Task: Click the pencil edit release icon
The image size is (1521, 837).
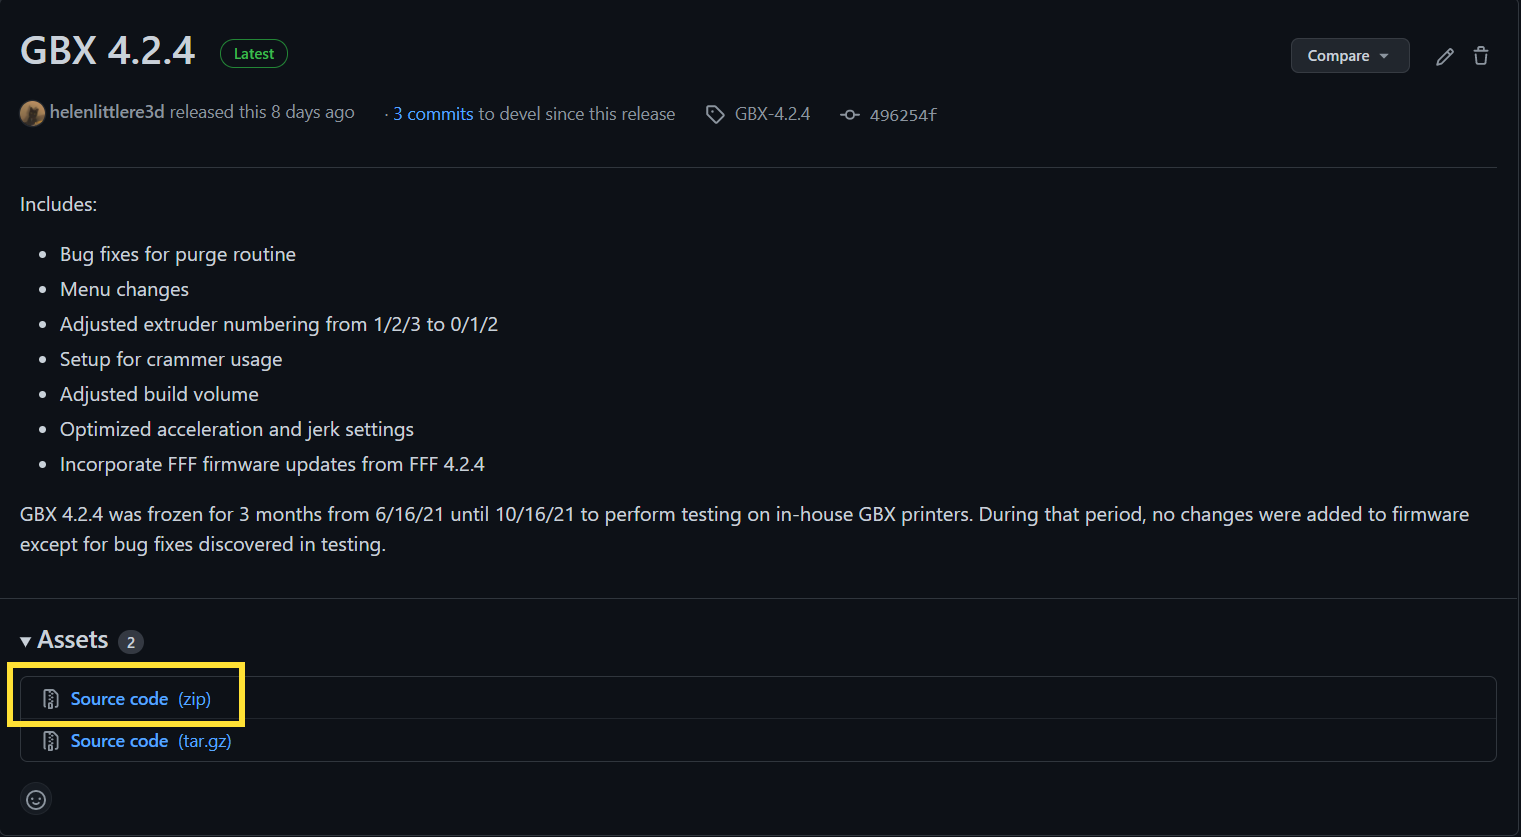Action: coord(1444,57)
